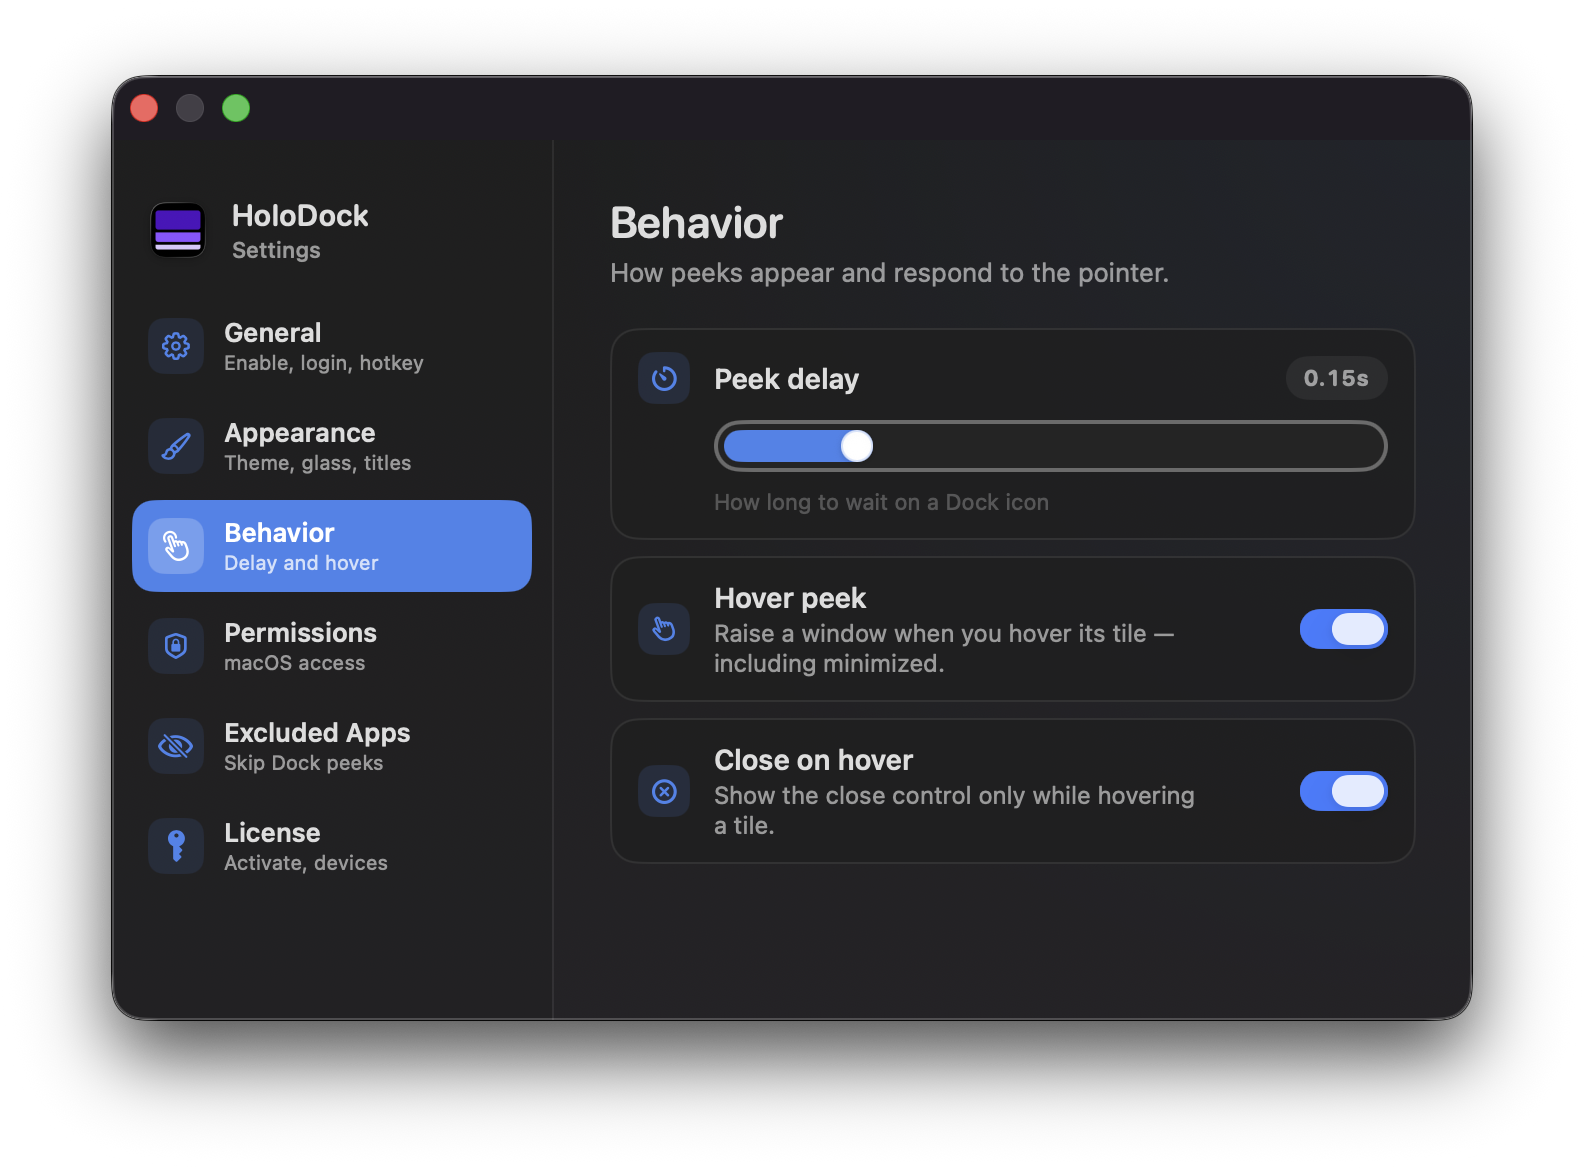Screen dimensions: 1584x1168
Task: Open the General settings tab label
Action: [272, 333]
